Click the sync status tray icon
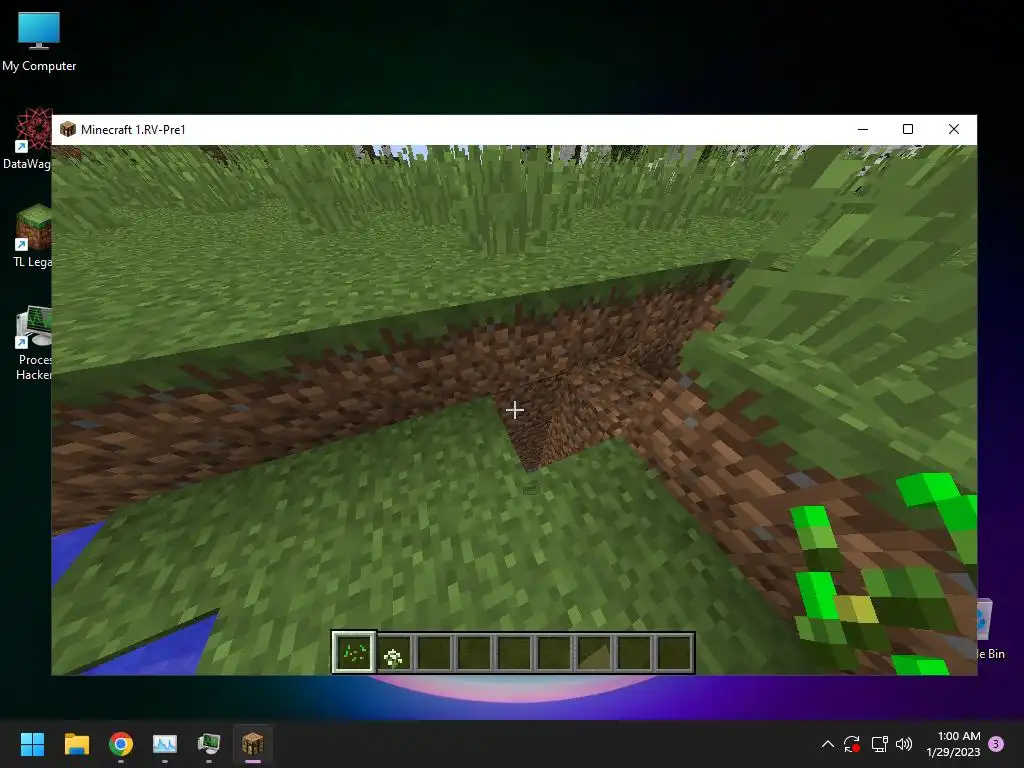This screenshot has width=1024, height=768. (x=852, y=744)
